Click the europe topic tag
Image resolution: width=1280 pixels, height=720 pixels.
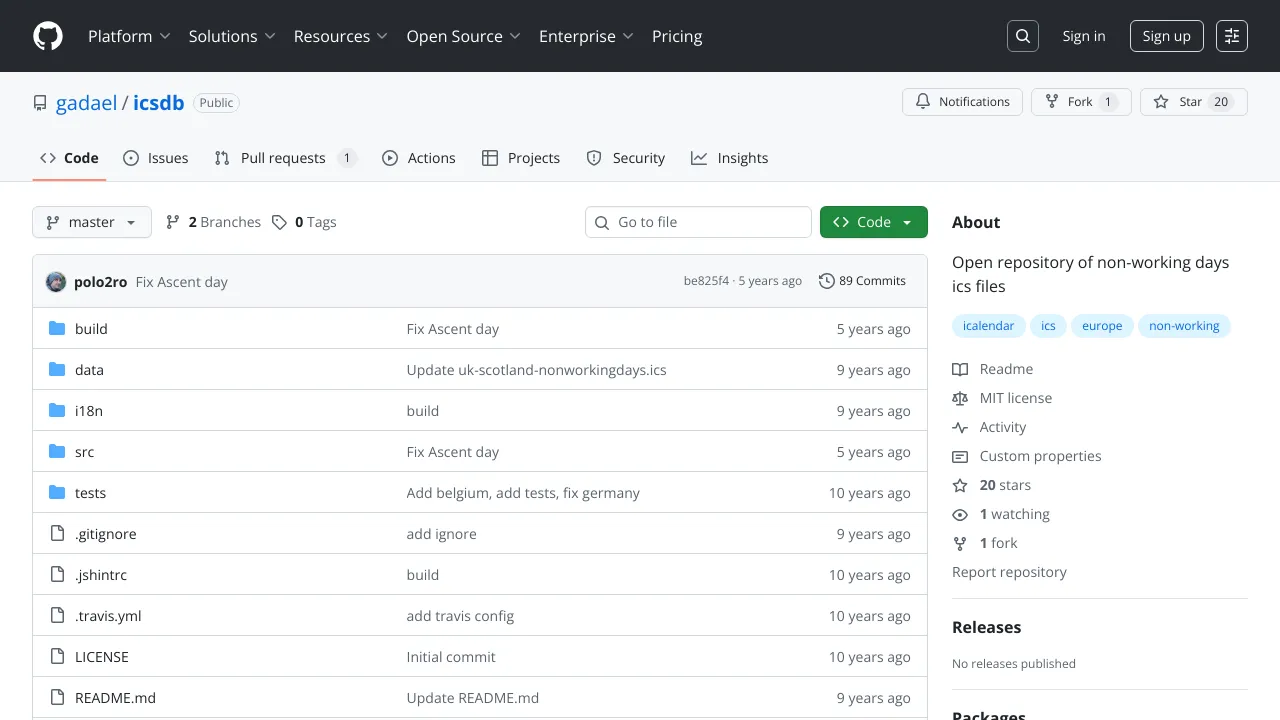(x=1102, y=326)
